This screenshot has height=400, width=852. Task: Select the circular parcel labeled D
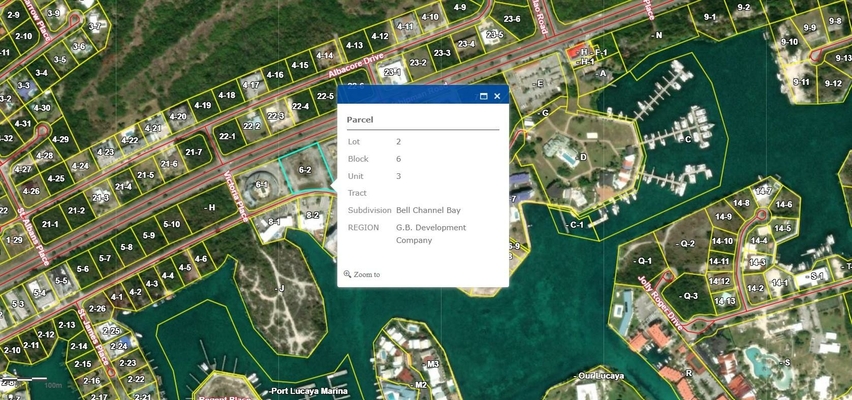[582, 157]
